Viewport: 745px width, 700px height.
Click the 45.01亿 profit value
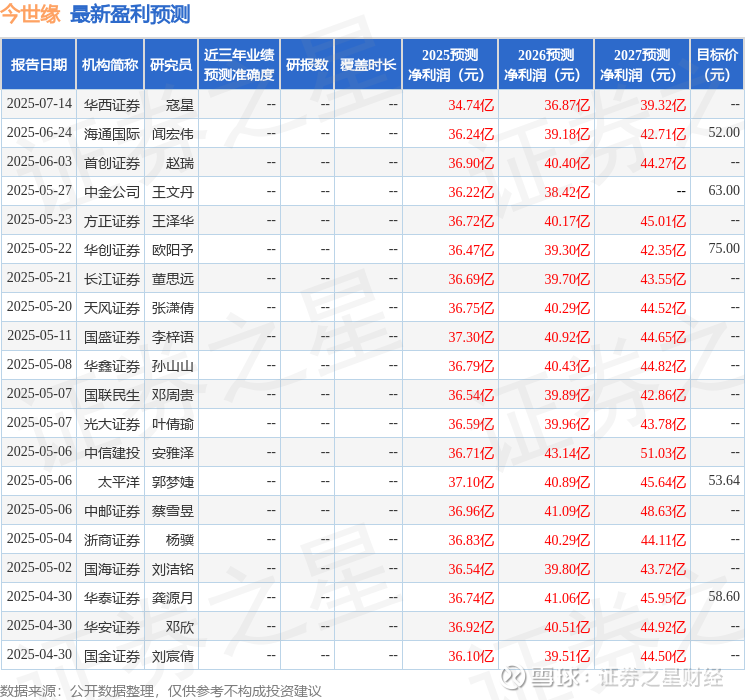point(663,221)
